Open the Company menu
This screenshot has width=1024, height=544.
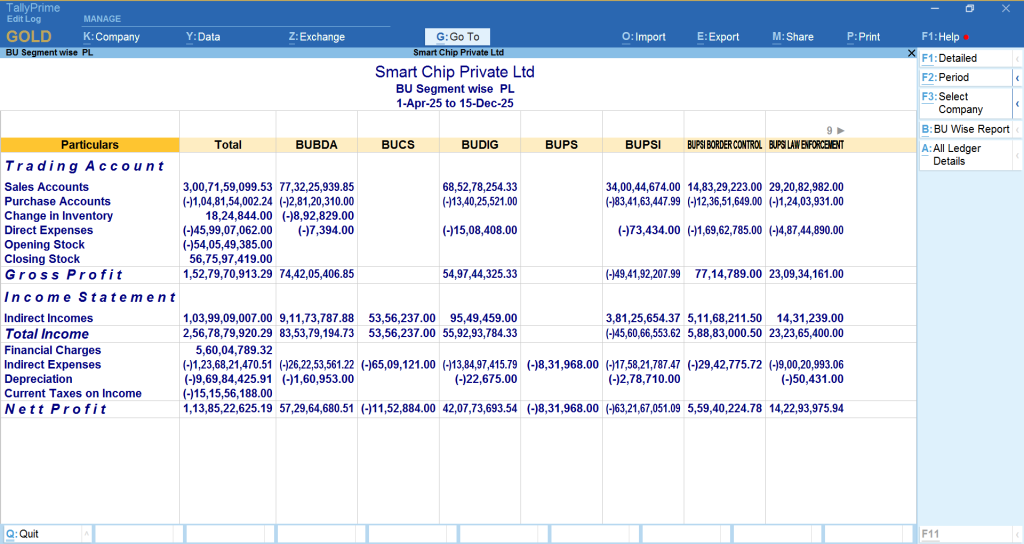click(111, 37)
